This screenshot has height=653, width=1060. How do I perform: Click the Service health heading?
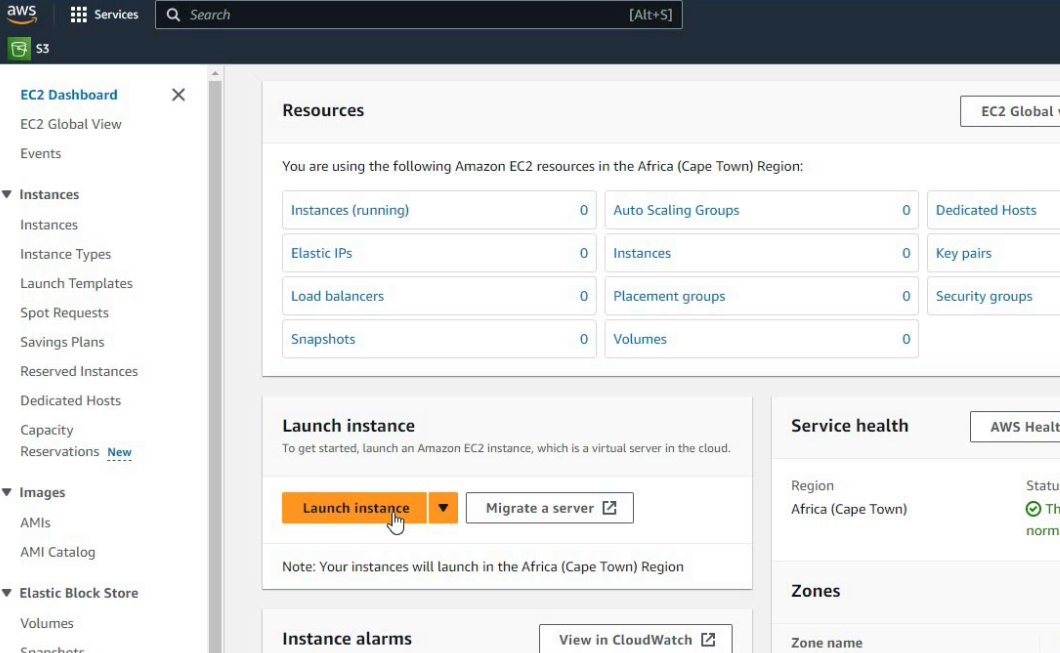coord(849,426)
